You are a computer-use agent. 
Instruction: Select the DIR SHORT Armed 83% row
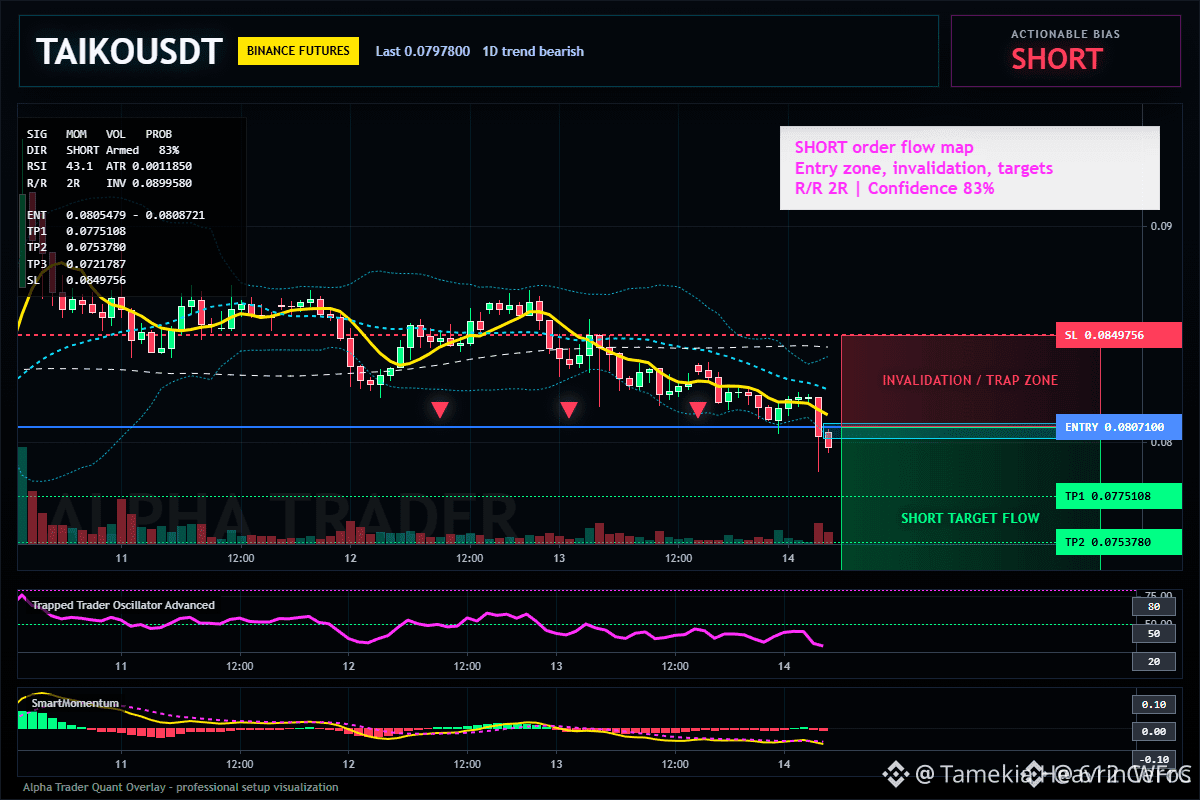tap(103, 149)
